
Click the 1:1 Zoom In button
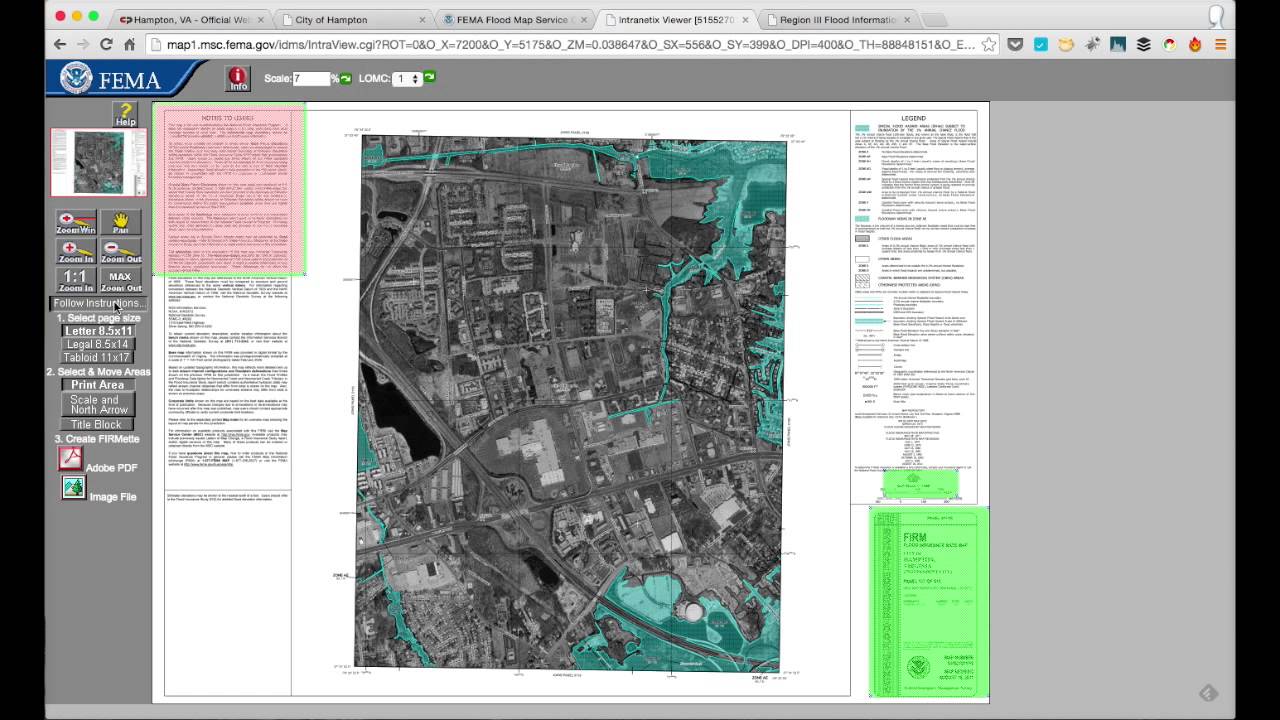[75, 280]
